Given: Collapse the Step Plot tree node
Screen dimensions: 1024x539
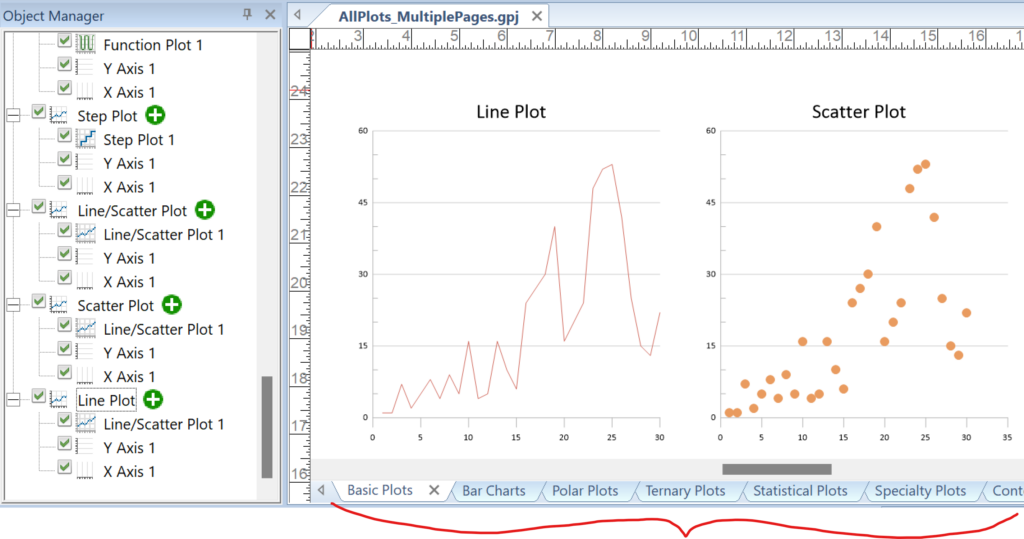Looking at the screenshot, I should tap(14, 116).
